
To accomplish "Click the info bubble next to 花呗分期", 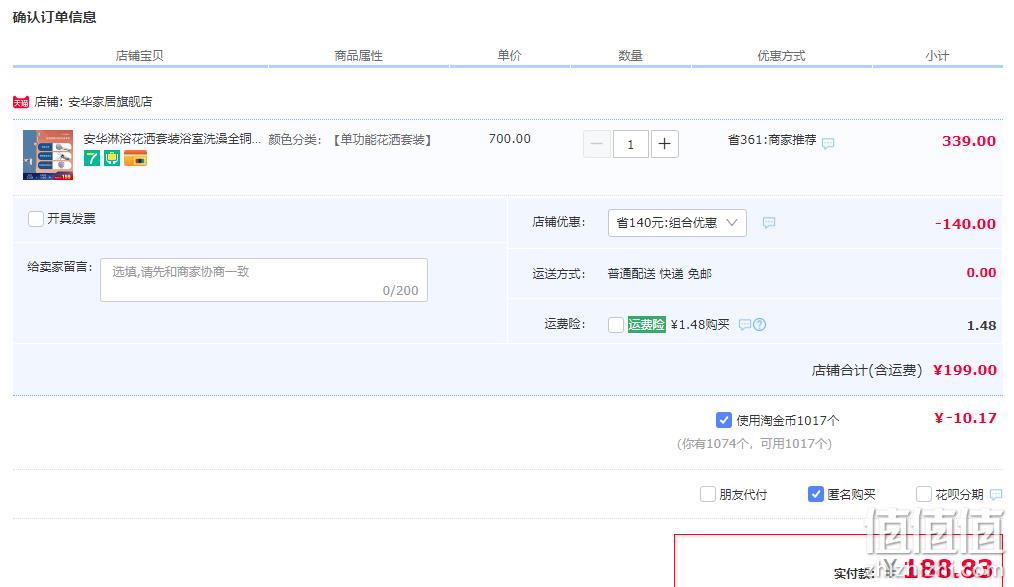I will point(996,495).
